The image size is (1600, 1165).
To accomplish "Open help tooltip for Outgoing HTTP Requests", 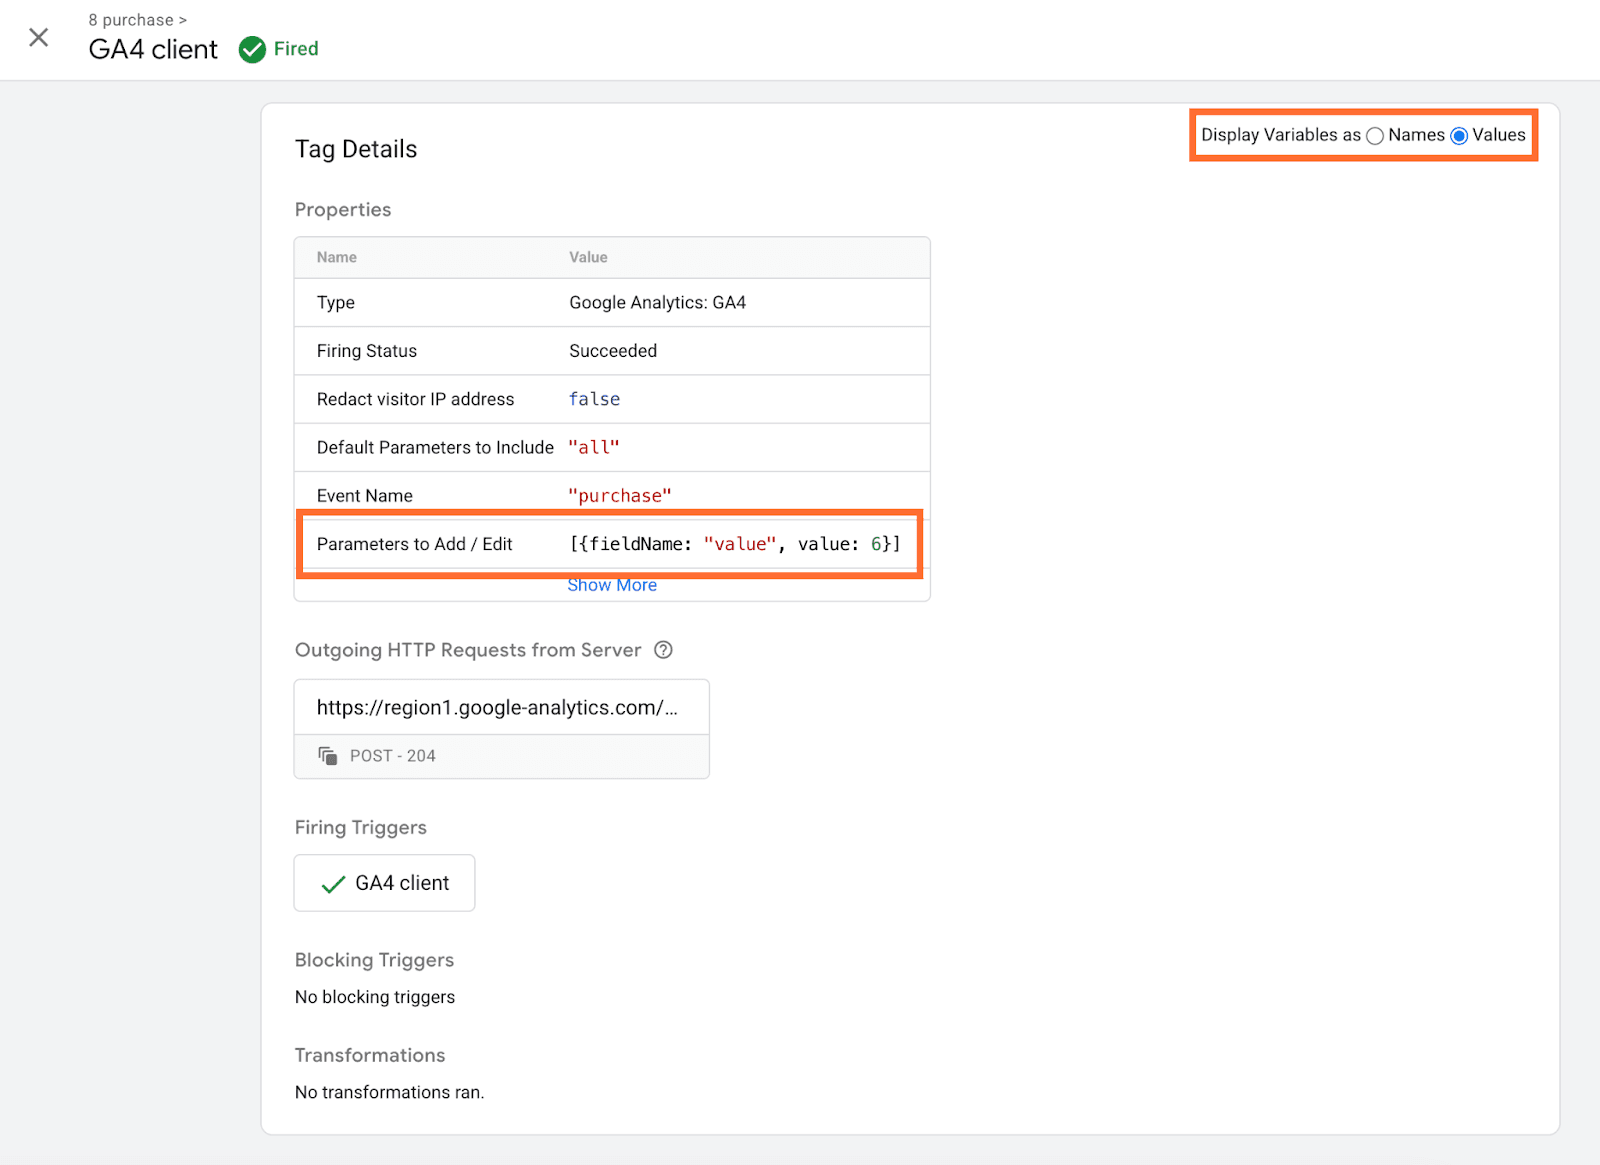I will click(x=663, y=650).
